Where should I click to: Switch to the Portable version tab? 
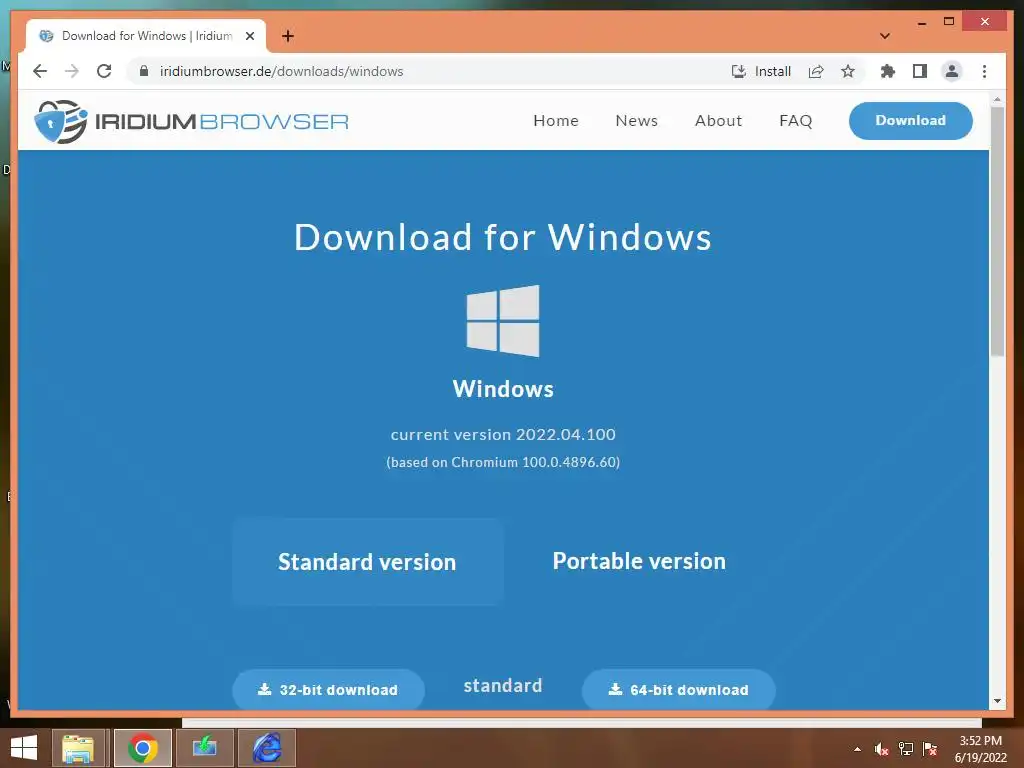pos(639,562)
